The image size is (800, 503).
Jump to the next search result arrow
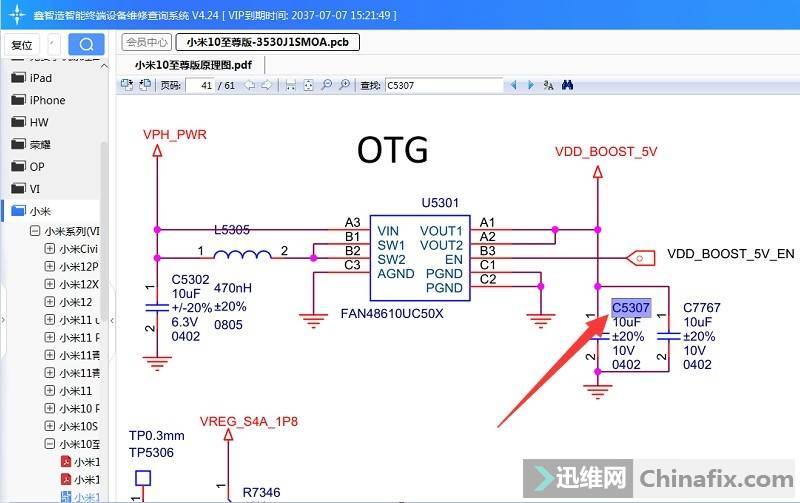[x=532, y=86]
